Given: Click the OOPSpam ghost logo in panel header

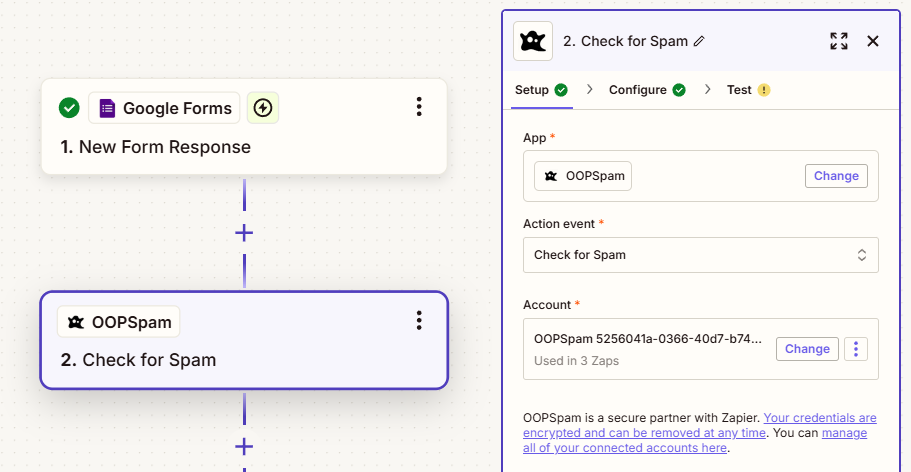Looking at the screenshot, I should click(x=533, y=41).
